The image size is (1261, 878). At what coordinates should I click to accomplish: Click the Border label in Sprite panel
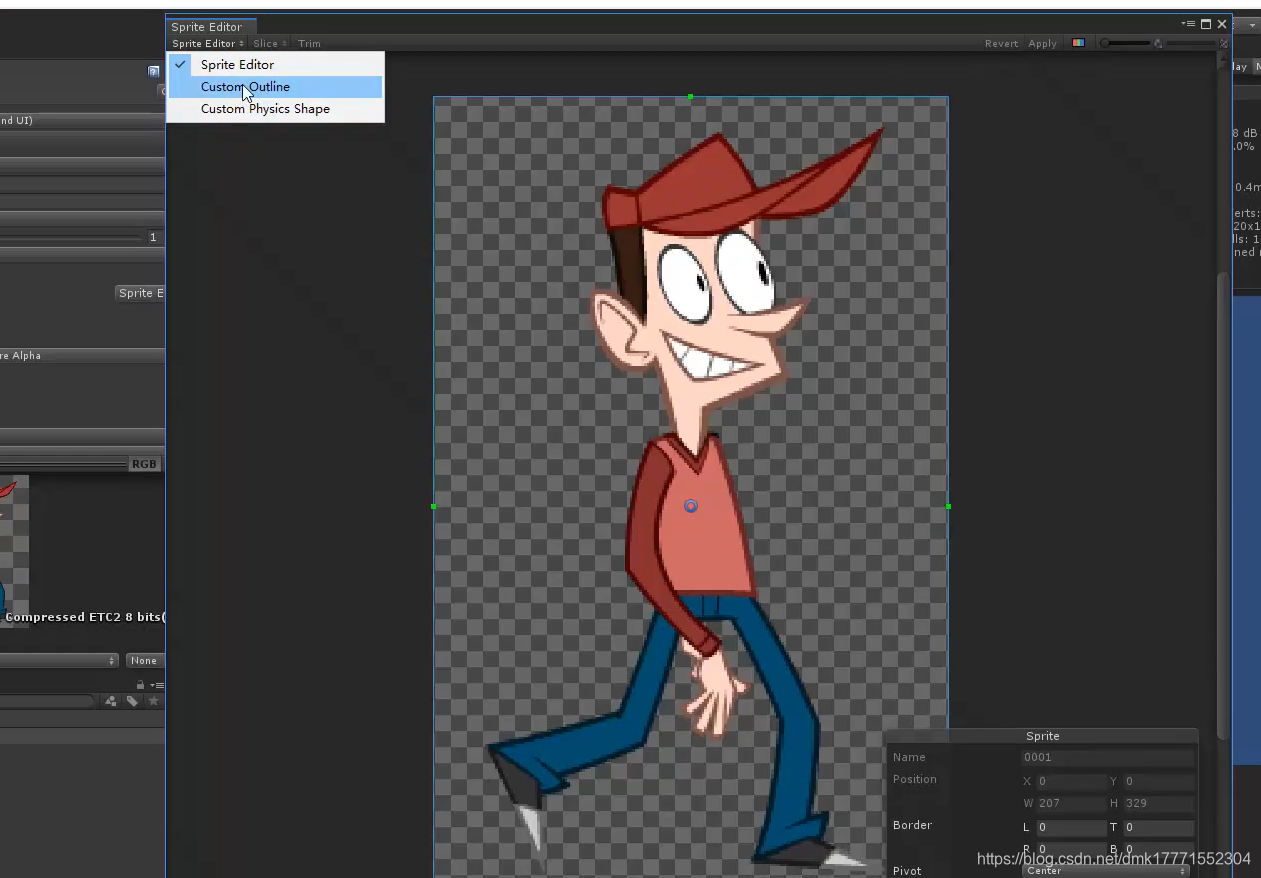(x=912, y=825)
